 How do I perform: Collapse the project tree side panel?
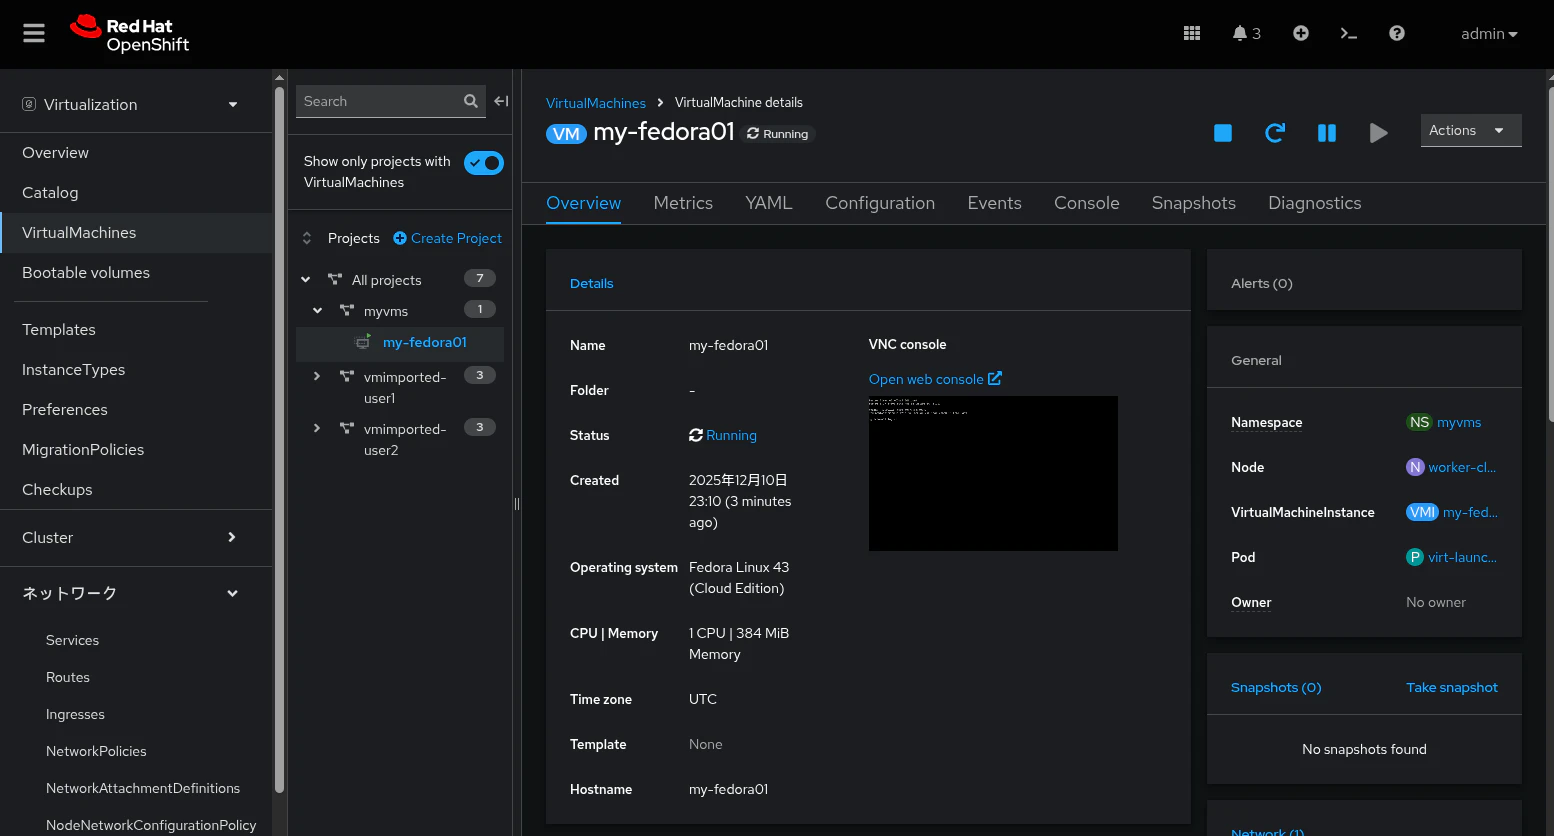pyautogui.click(x=501, y=101)
